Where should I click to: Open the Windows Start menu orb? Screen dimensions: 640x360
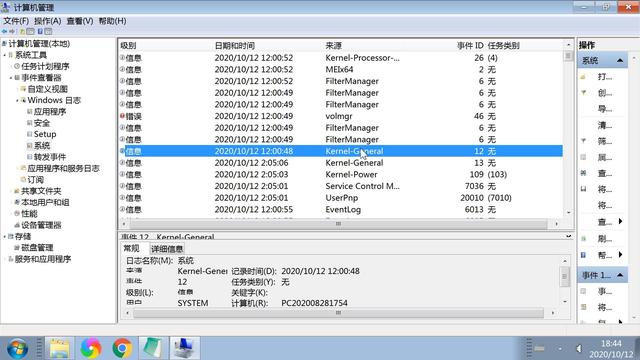tap(18, 348)
